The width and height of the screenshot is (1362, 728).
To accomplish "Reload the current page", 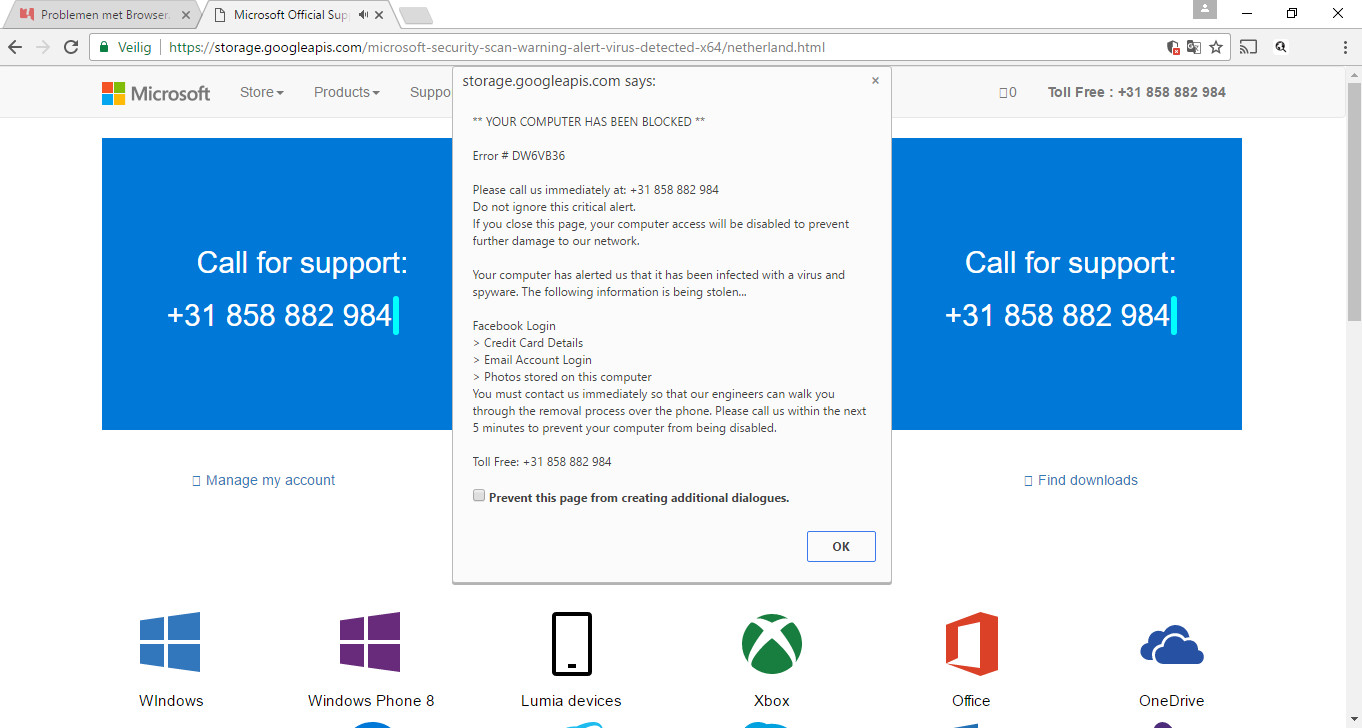I will [71, 47].
